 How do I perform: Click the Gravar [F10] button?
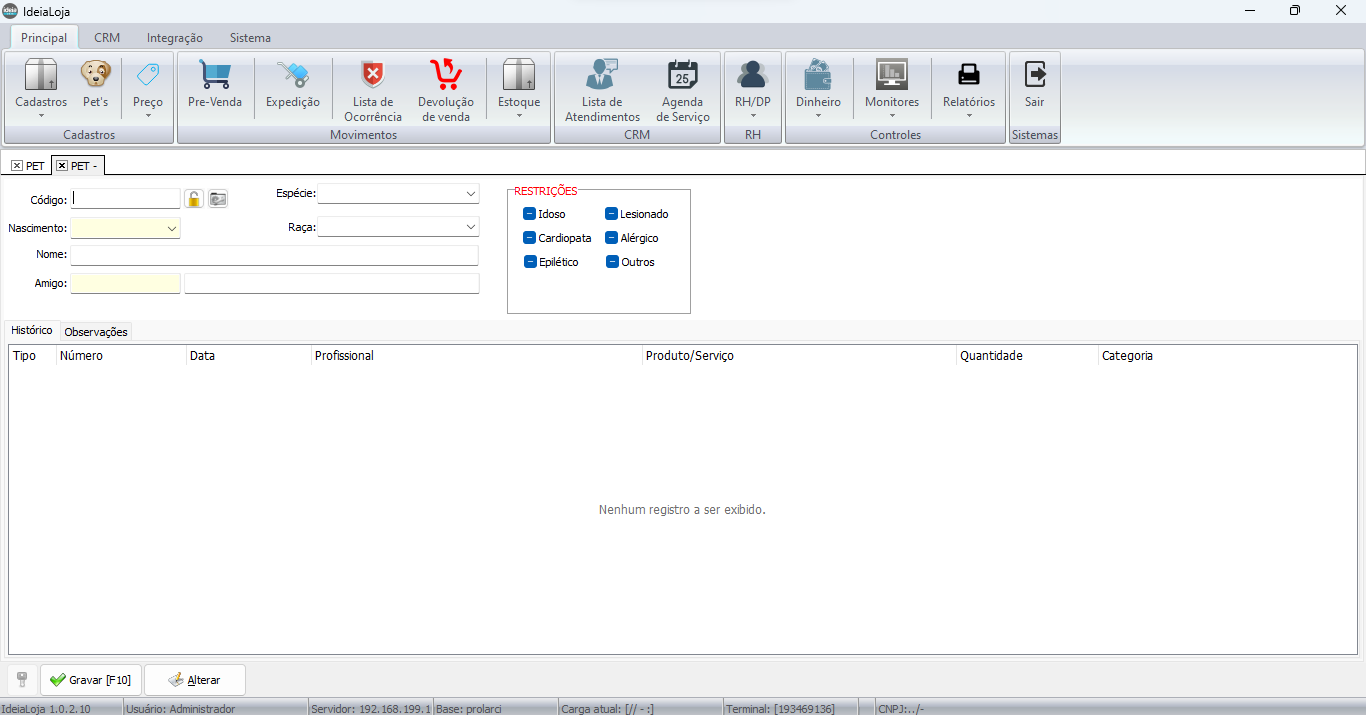point(91,680)
